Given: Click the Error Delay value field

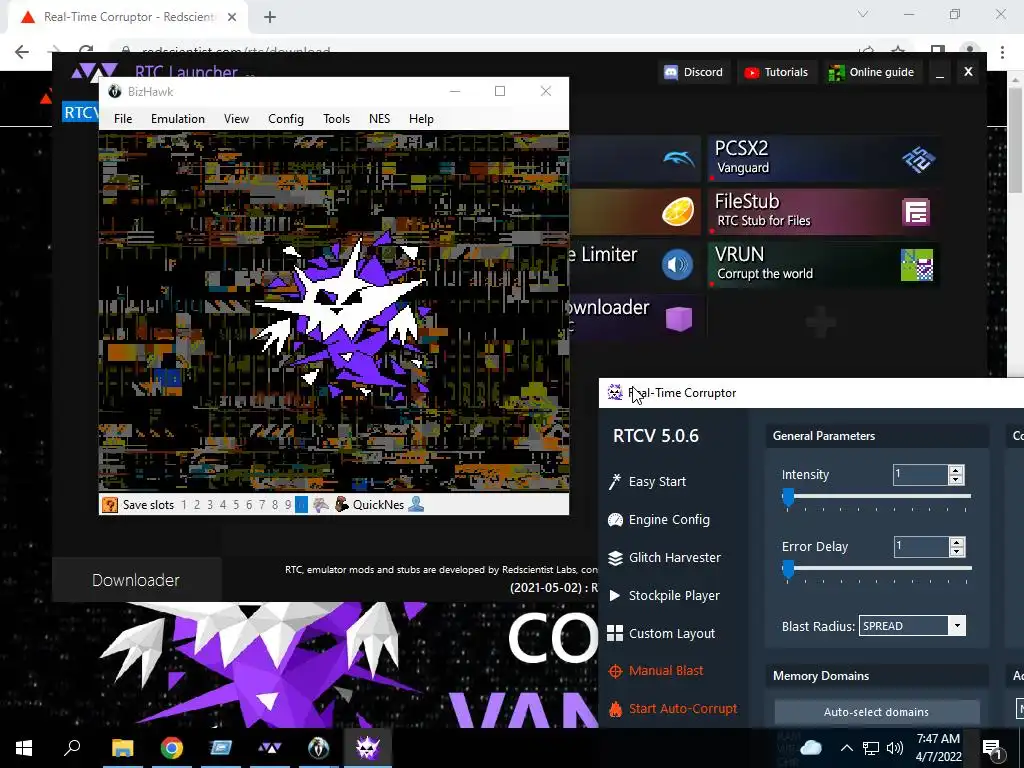Looking at the screenshot, I should tap(921, 547).
